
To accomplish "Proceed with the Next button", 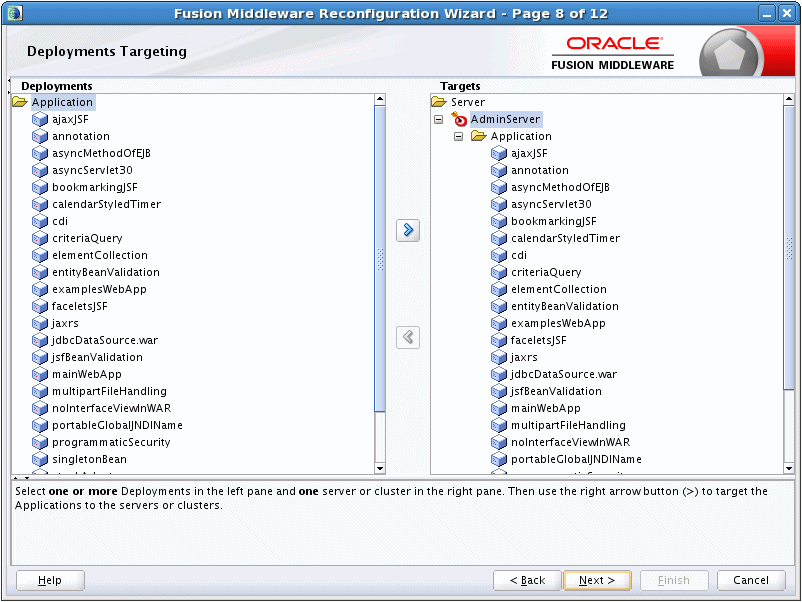I will (x=597, y=580).
